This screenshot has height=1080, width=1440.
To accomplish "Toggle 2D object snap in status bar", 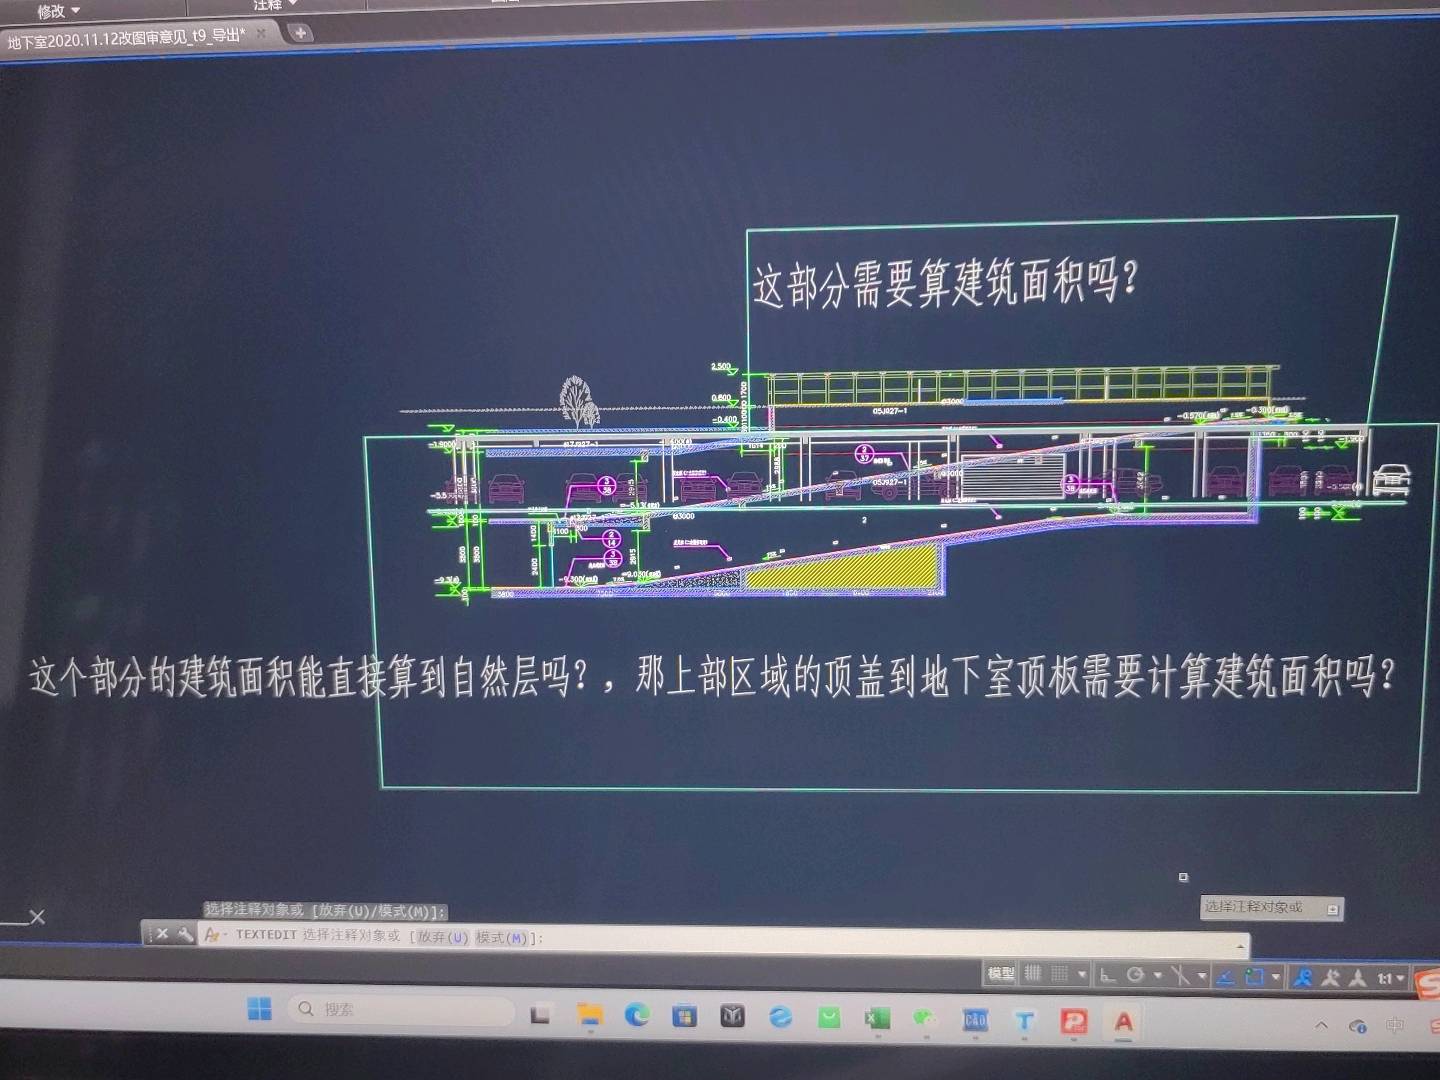I will point(1254,977).
